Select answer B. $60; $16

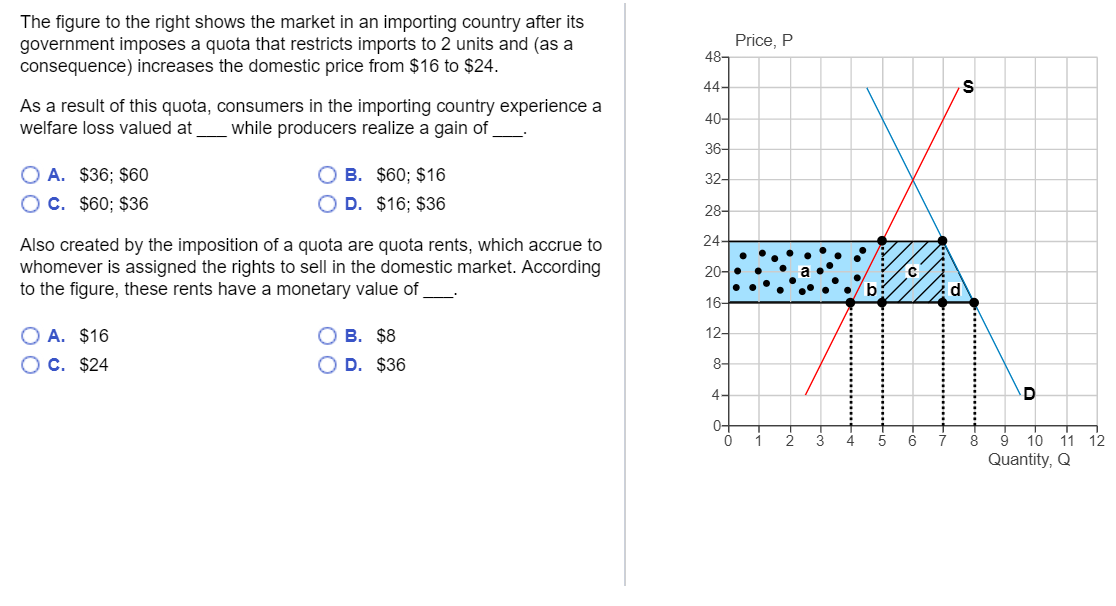(x=327, y=174)
